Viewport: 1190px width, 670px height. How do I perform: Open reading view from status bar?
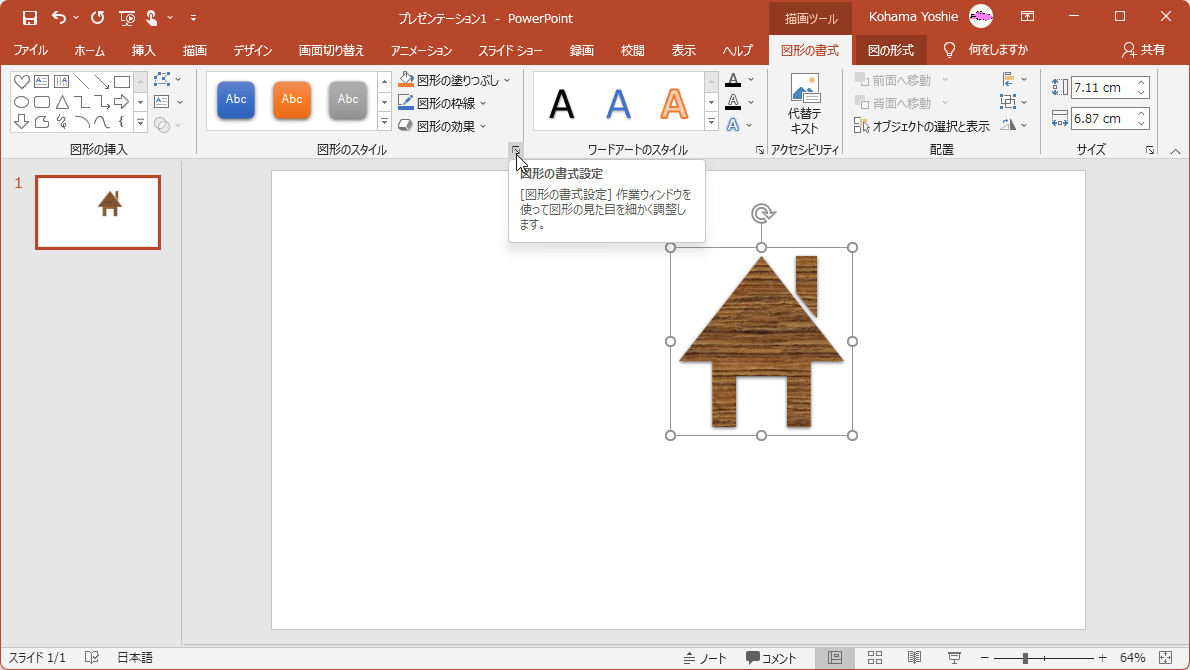pos(914,657)
